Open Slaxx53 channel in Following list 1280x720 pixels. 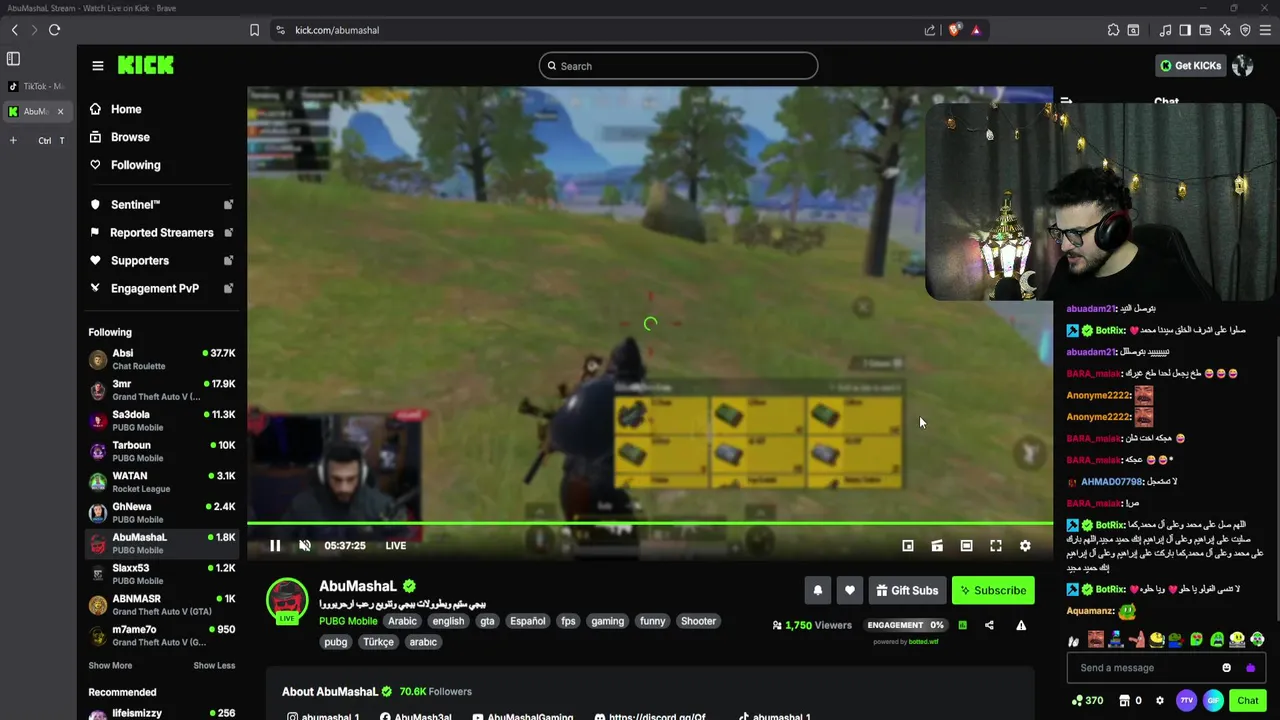(x=162, y=574)
